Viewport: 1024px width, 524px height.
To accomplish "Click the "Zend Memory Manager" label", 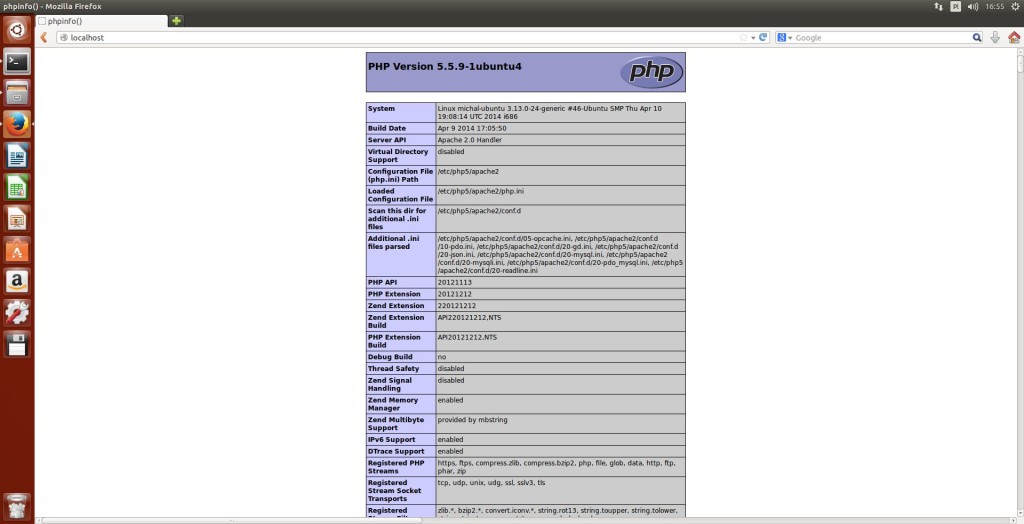I will pos(392,404).
